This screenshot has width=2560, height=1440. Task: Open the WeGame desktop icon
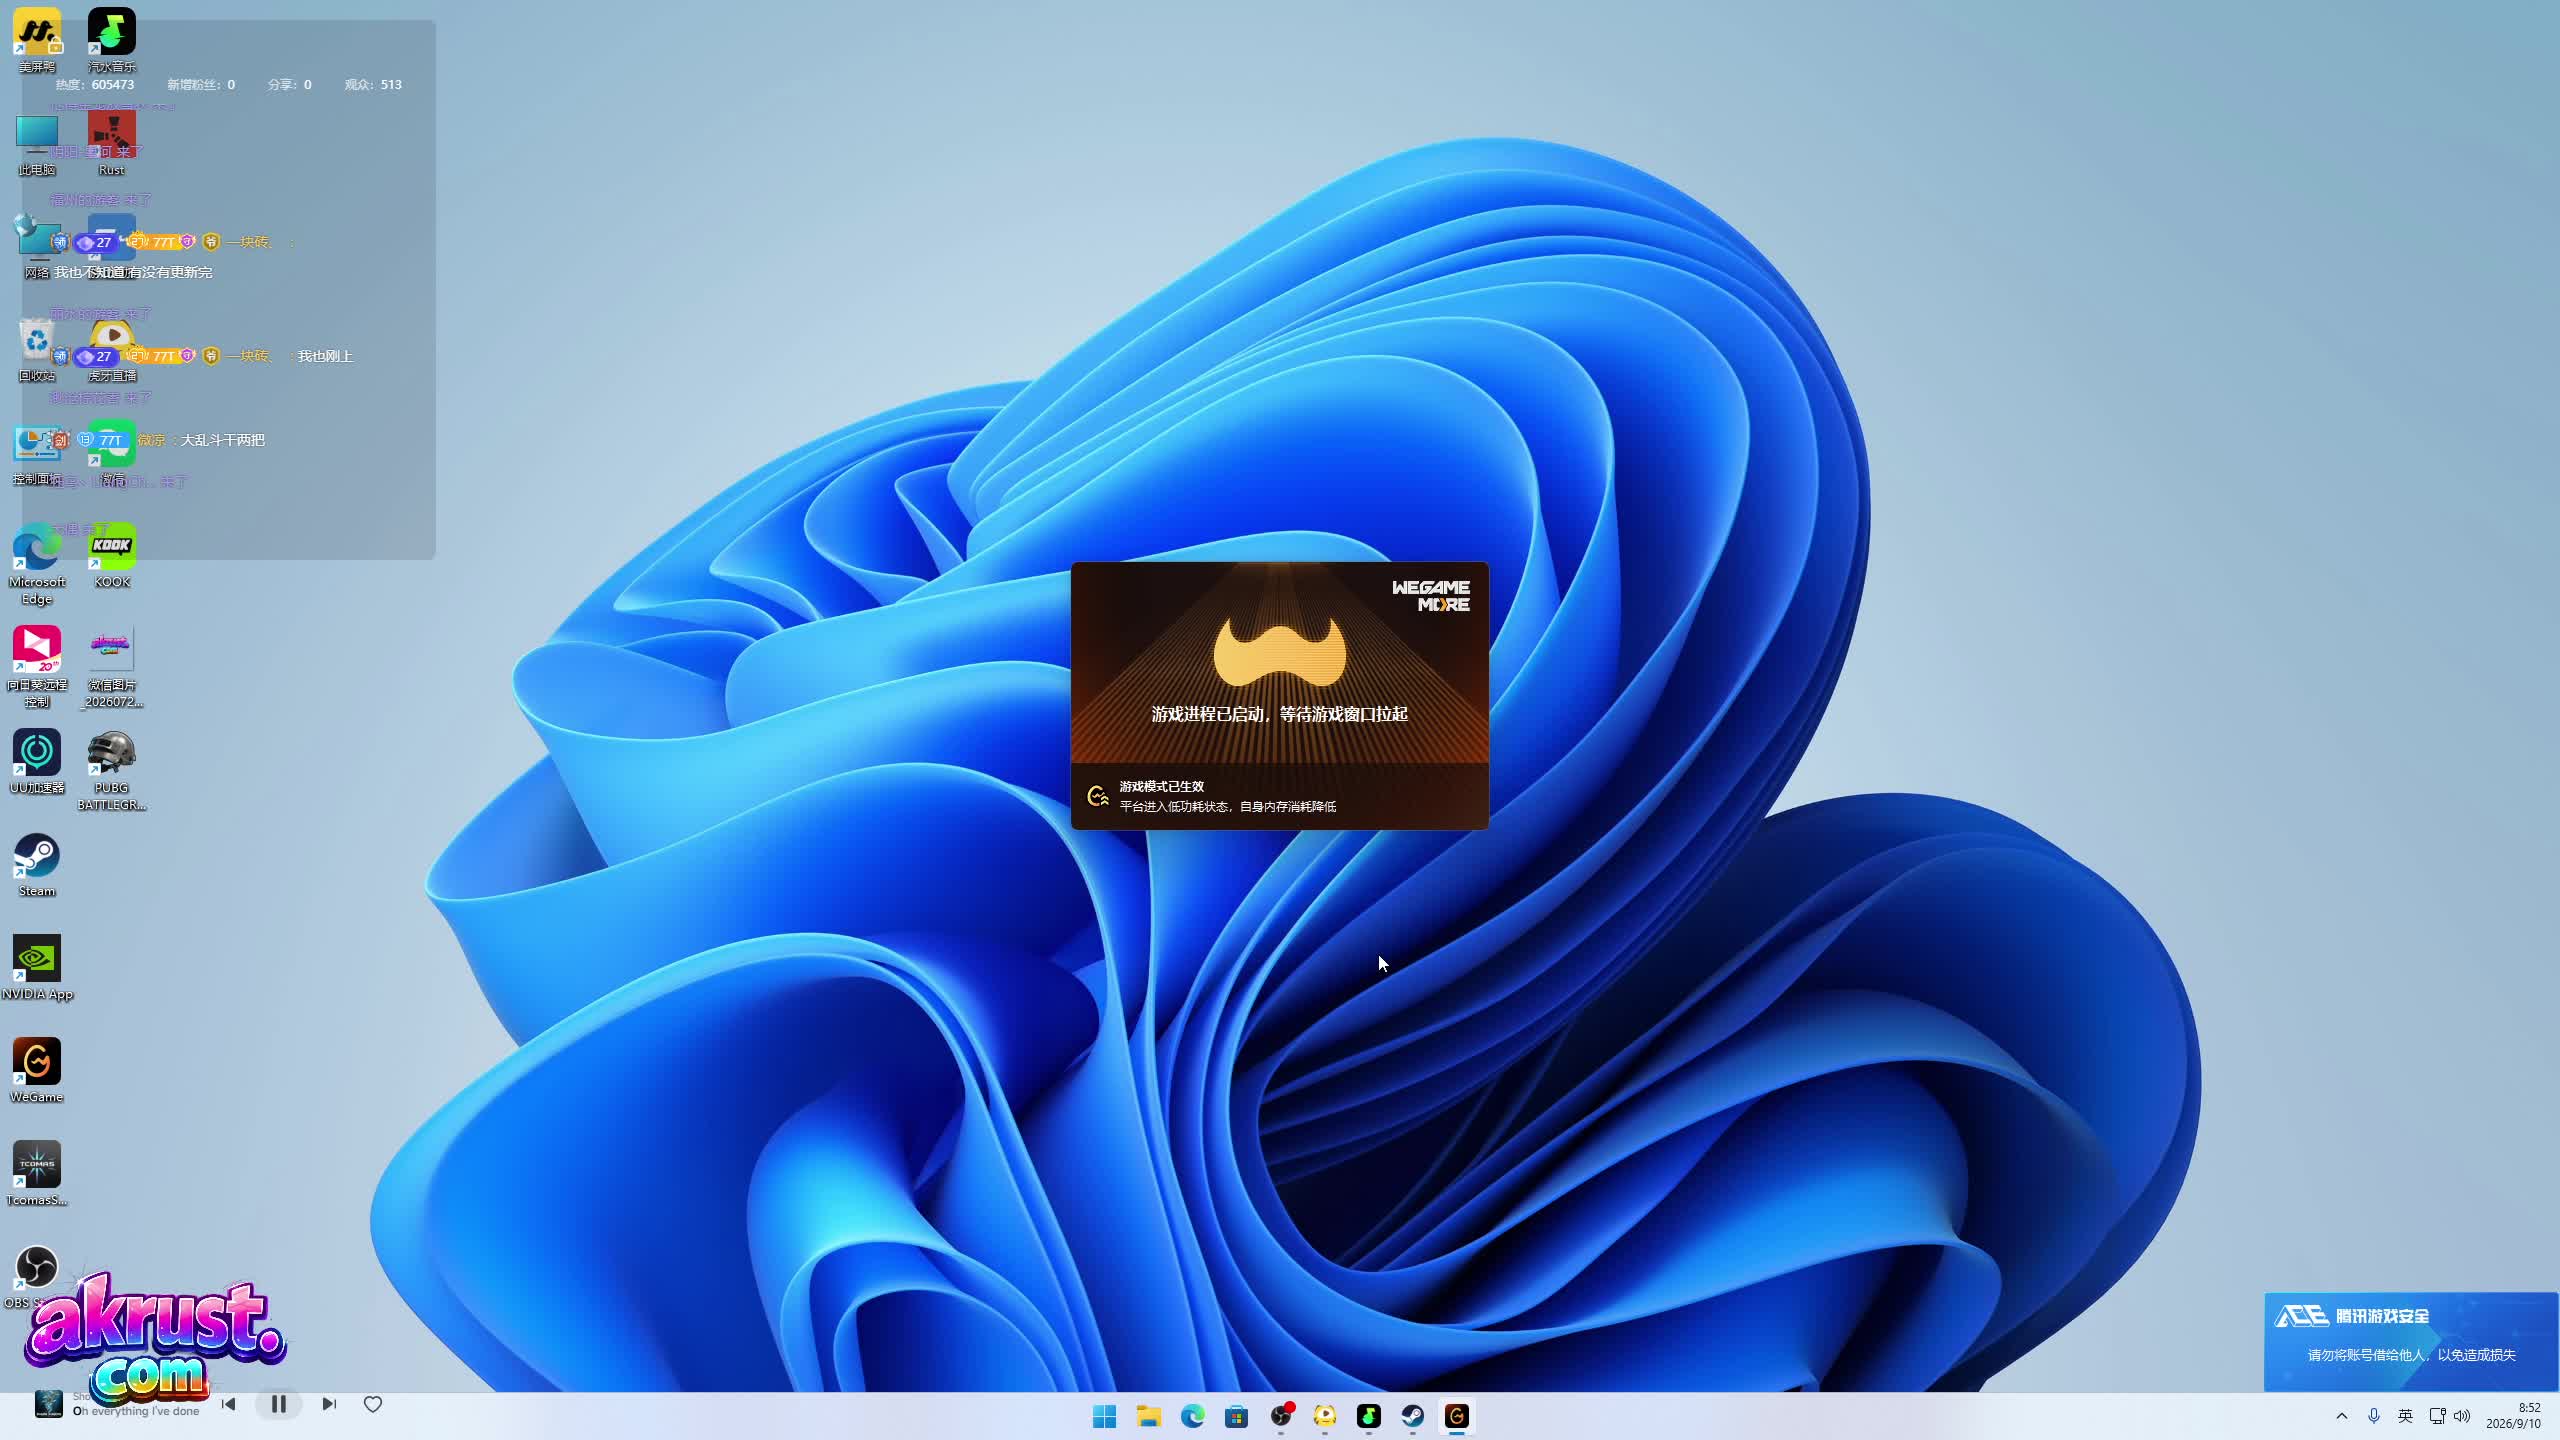click(x=37, y=1071)
